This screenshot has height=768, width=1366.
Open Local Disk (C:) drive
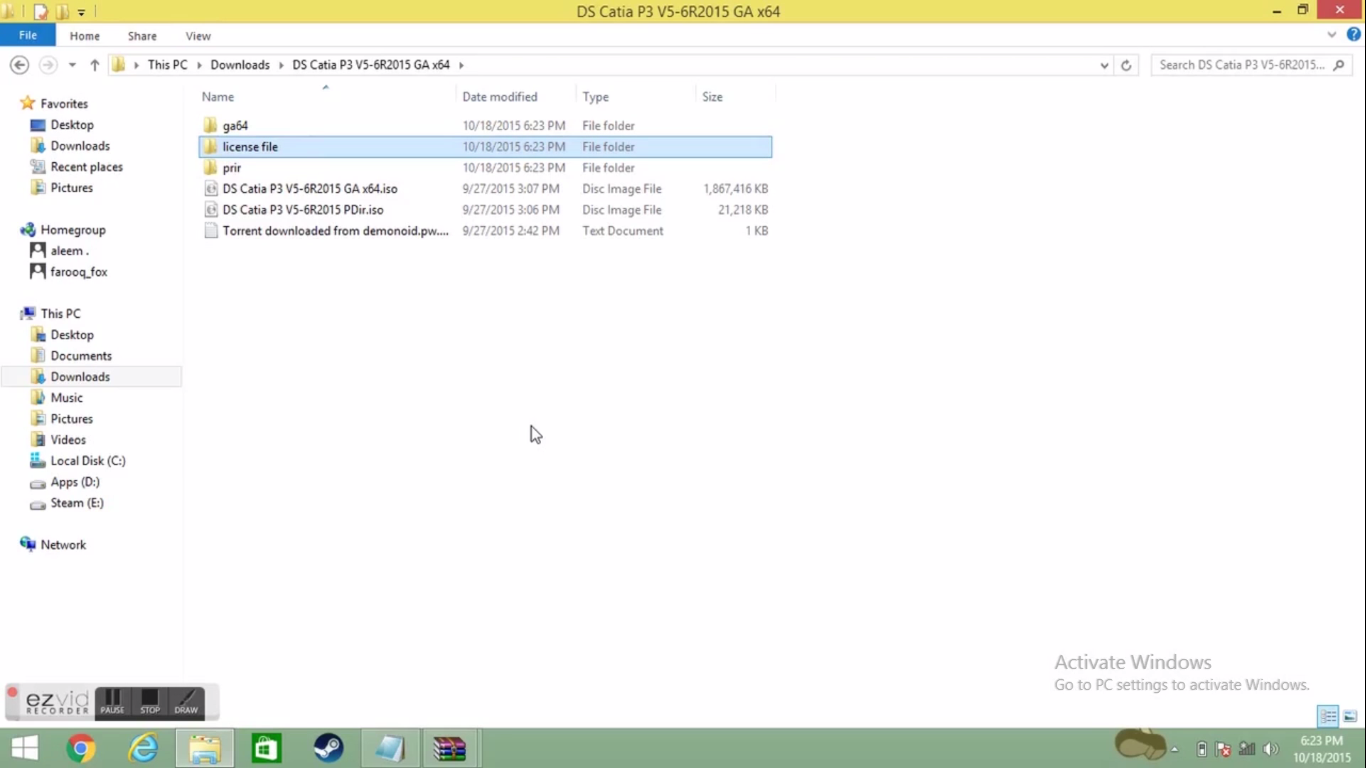click(x=88, y=461)
